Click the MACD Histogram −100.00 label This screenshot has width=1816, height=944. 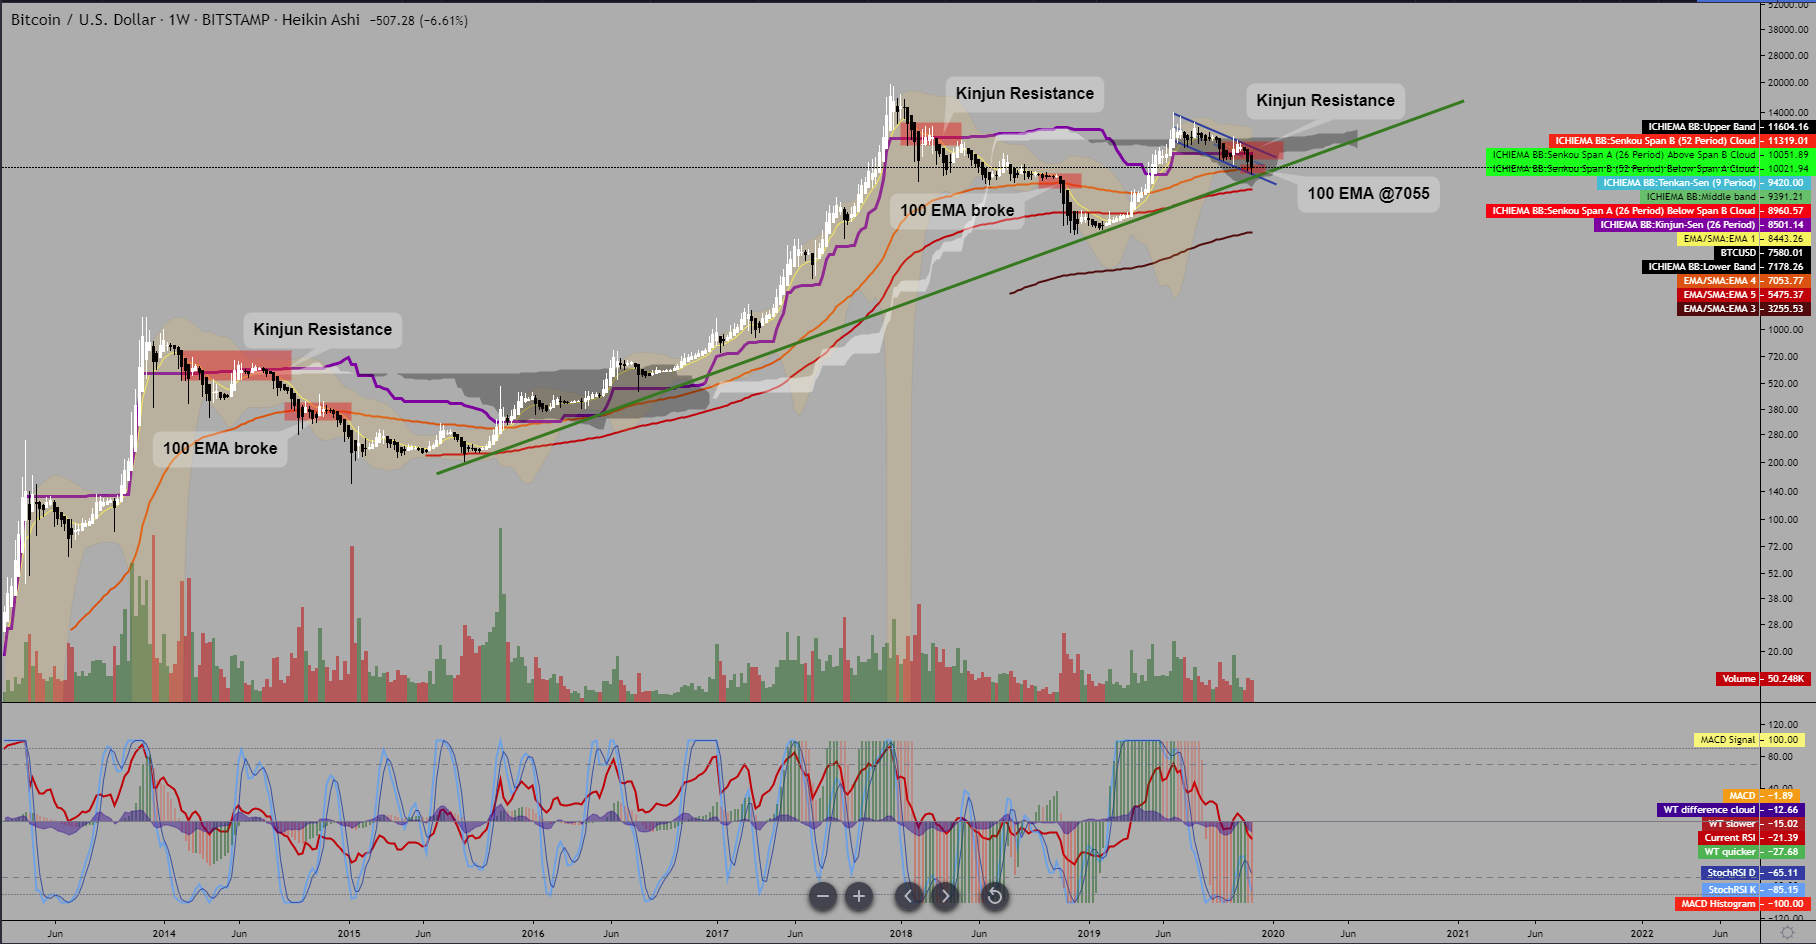click(x=1742, y=904)
